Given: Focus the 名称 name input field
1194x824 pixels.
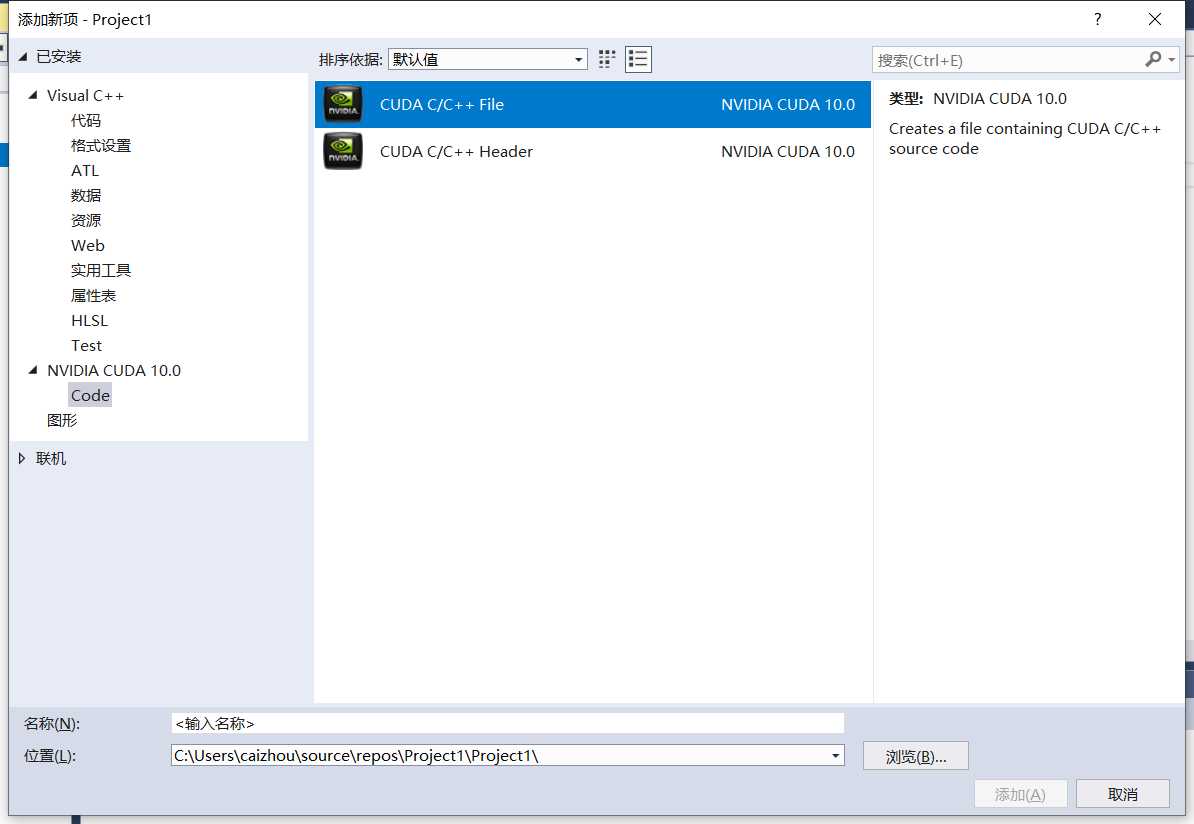Looking at the screenshot, I should coord(508,723).
